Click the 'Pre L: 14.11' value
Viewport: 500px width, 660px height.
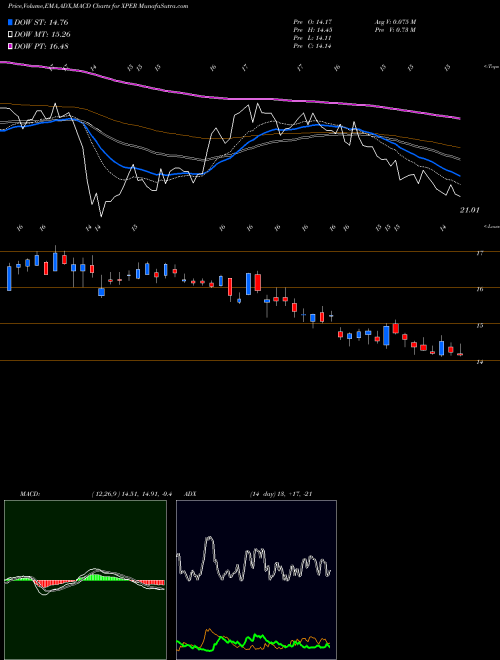click(x=312, y=38)
